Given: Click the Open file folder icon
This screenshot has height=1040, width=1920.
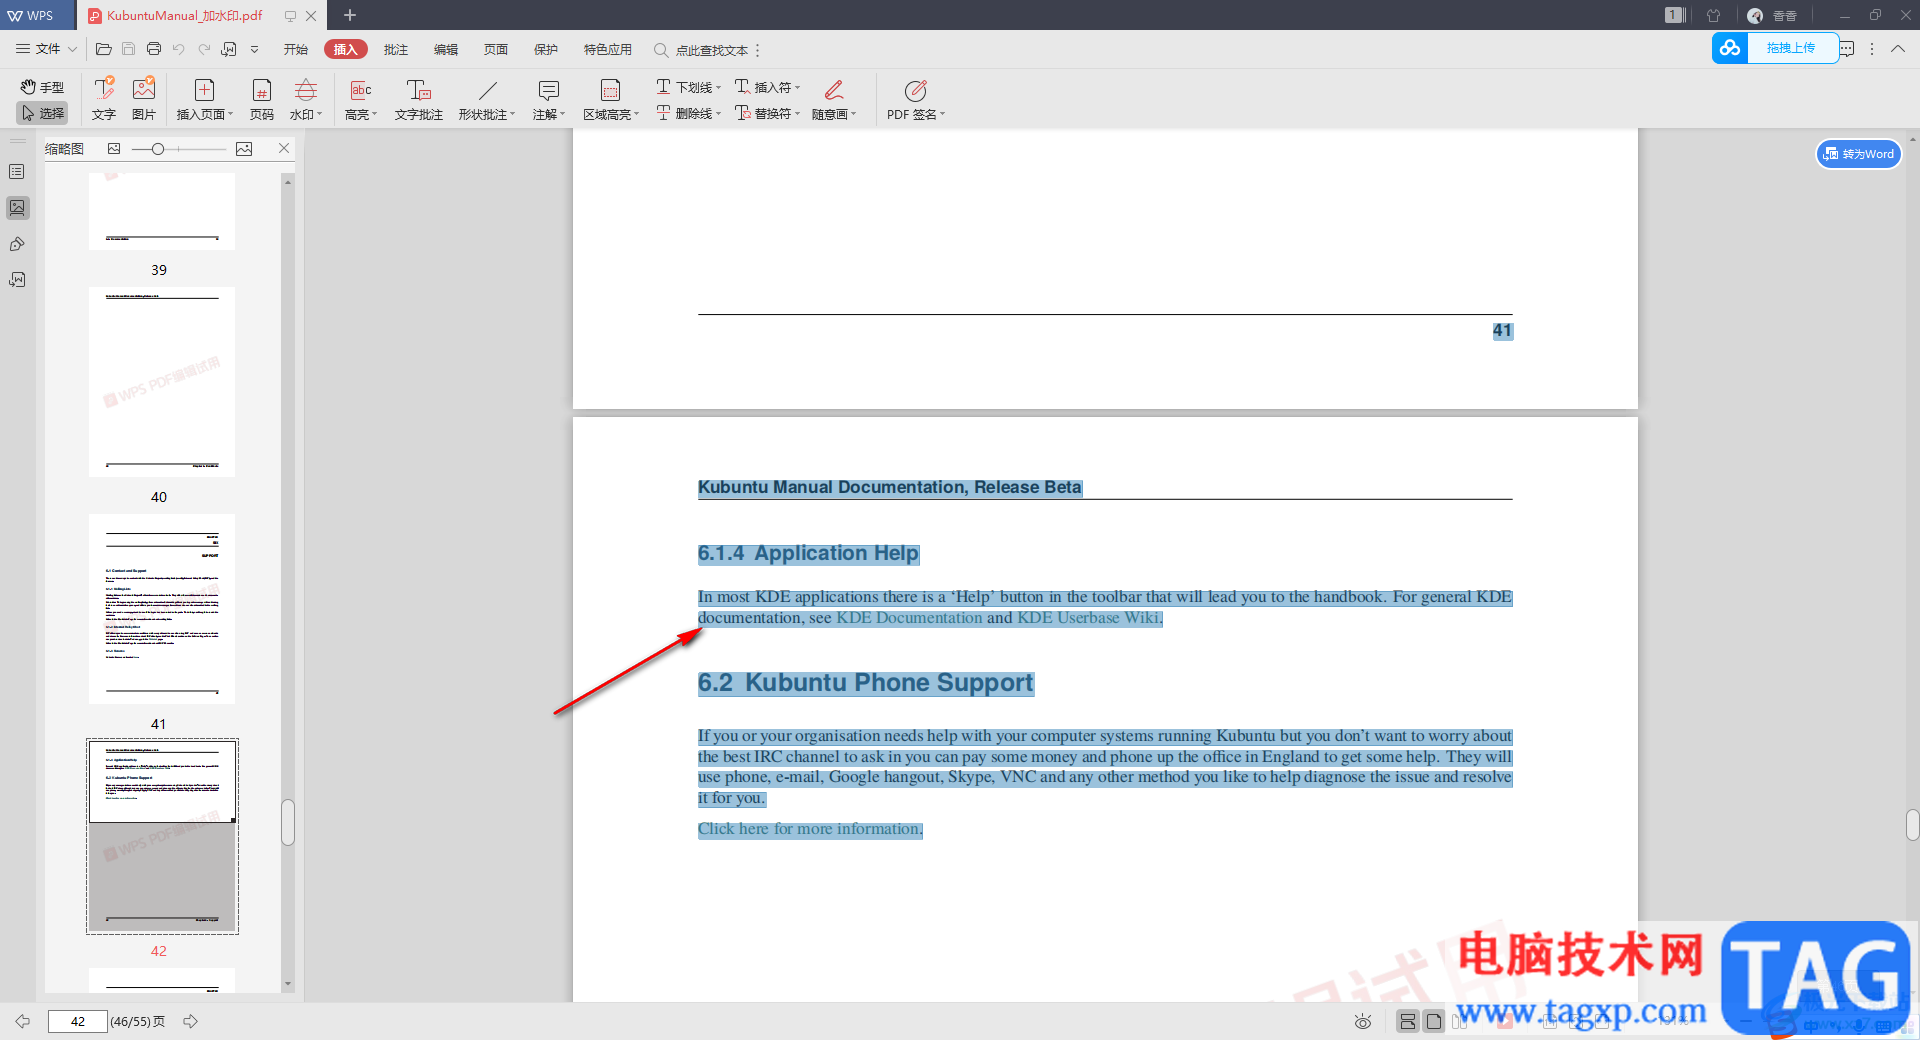Looking at the screenshot, I should pos(103,49).
